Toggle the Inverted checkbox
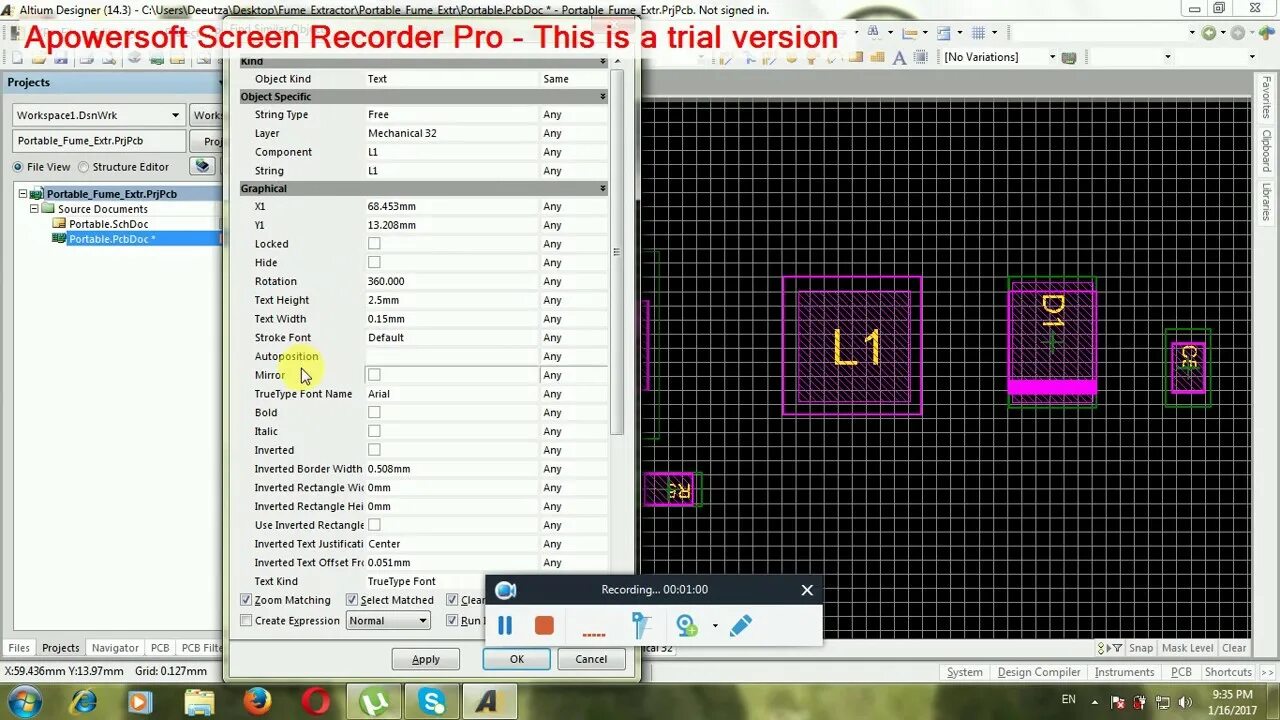Image resolution: width=1280 pixels, height=720 pixels. pyautogui.click(x=374, y=450)
